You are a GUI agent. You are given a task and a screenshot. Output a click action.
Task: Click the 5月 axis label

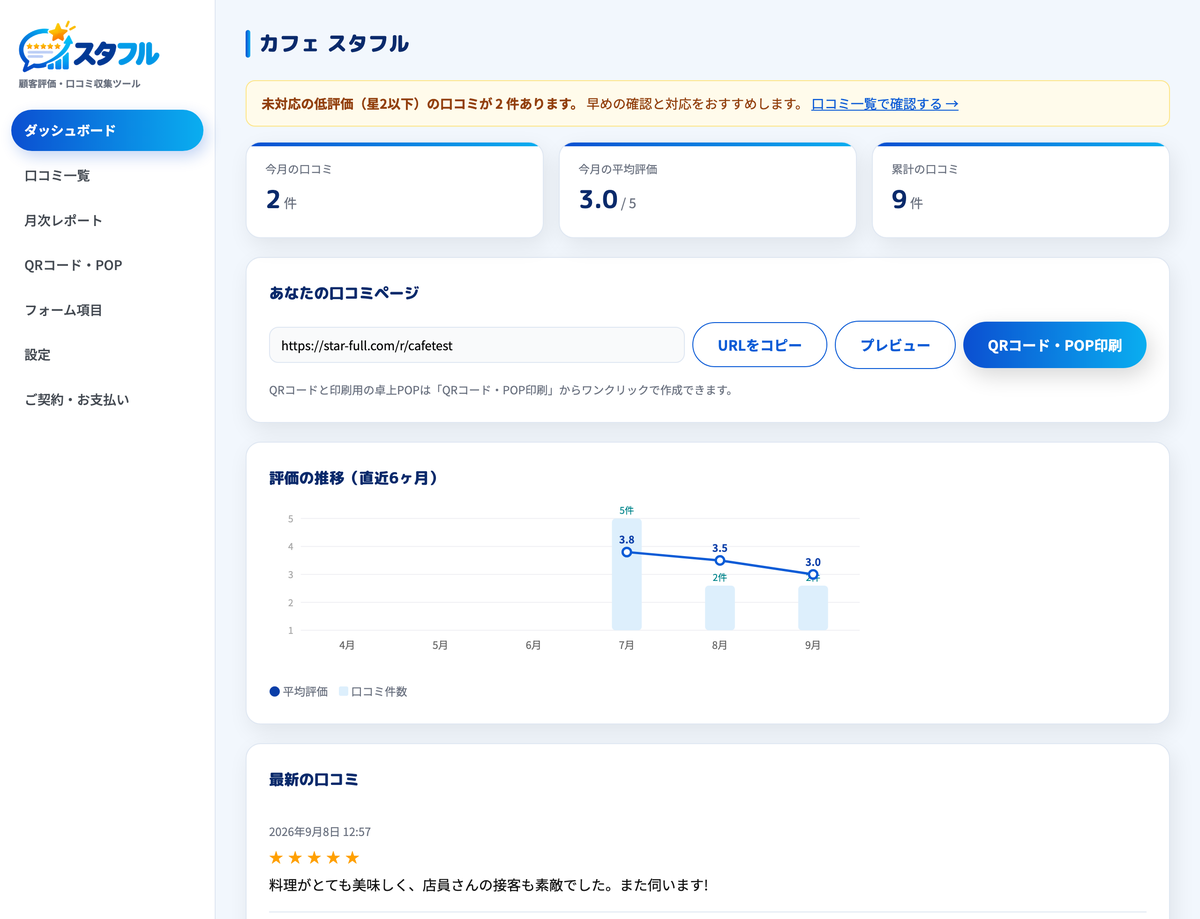[x=440, y=645]
